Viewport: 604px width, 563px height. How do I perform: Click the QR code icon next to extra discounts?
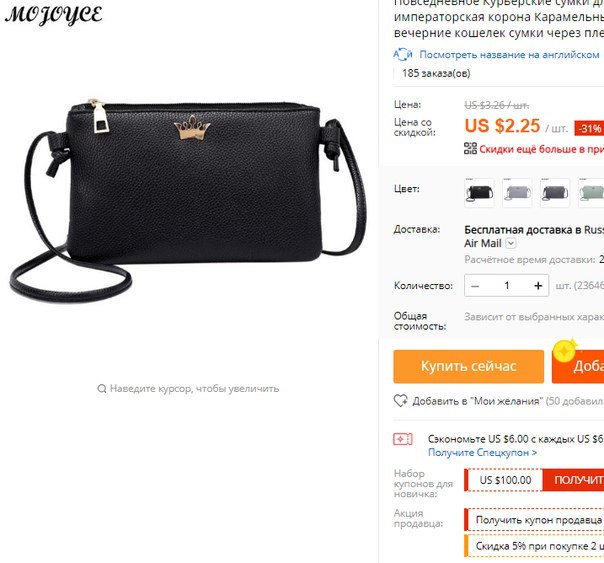coord(470,149)
